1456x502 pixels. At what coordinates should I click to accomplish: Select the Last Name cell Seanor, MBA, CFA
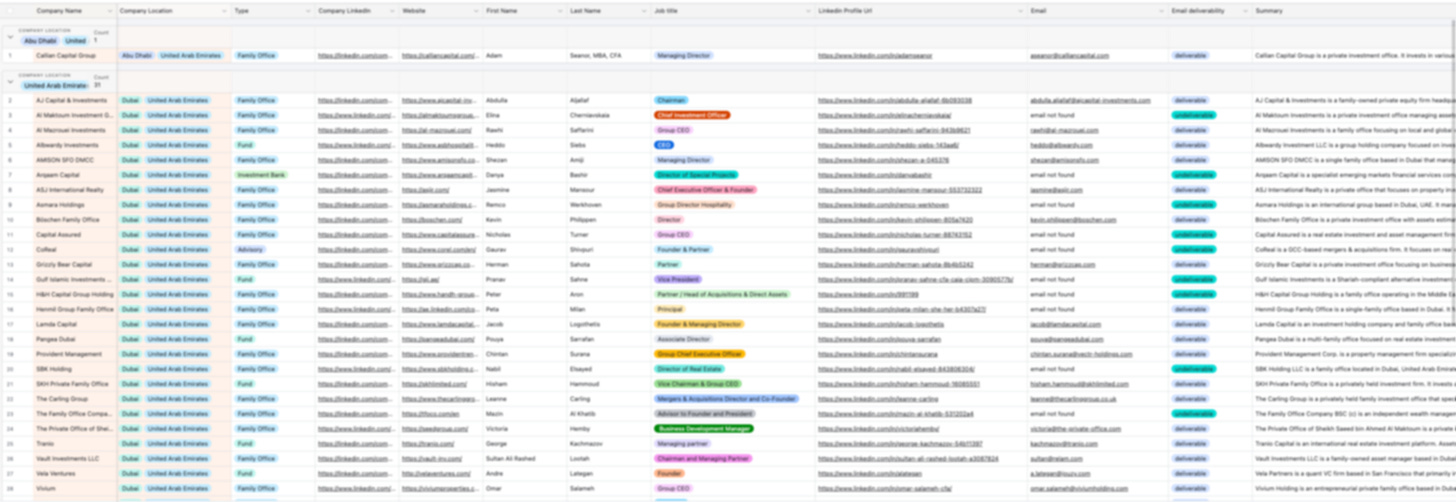click(608, 56)
